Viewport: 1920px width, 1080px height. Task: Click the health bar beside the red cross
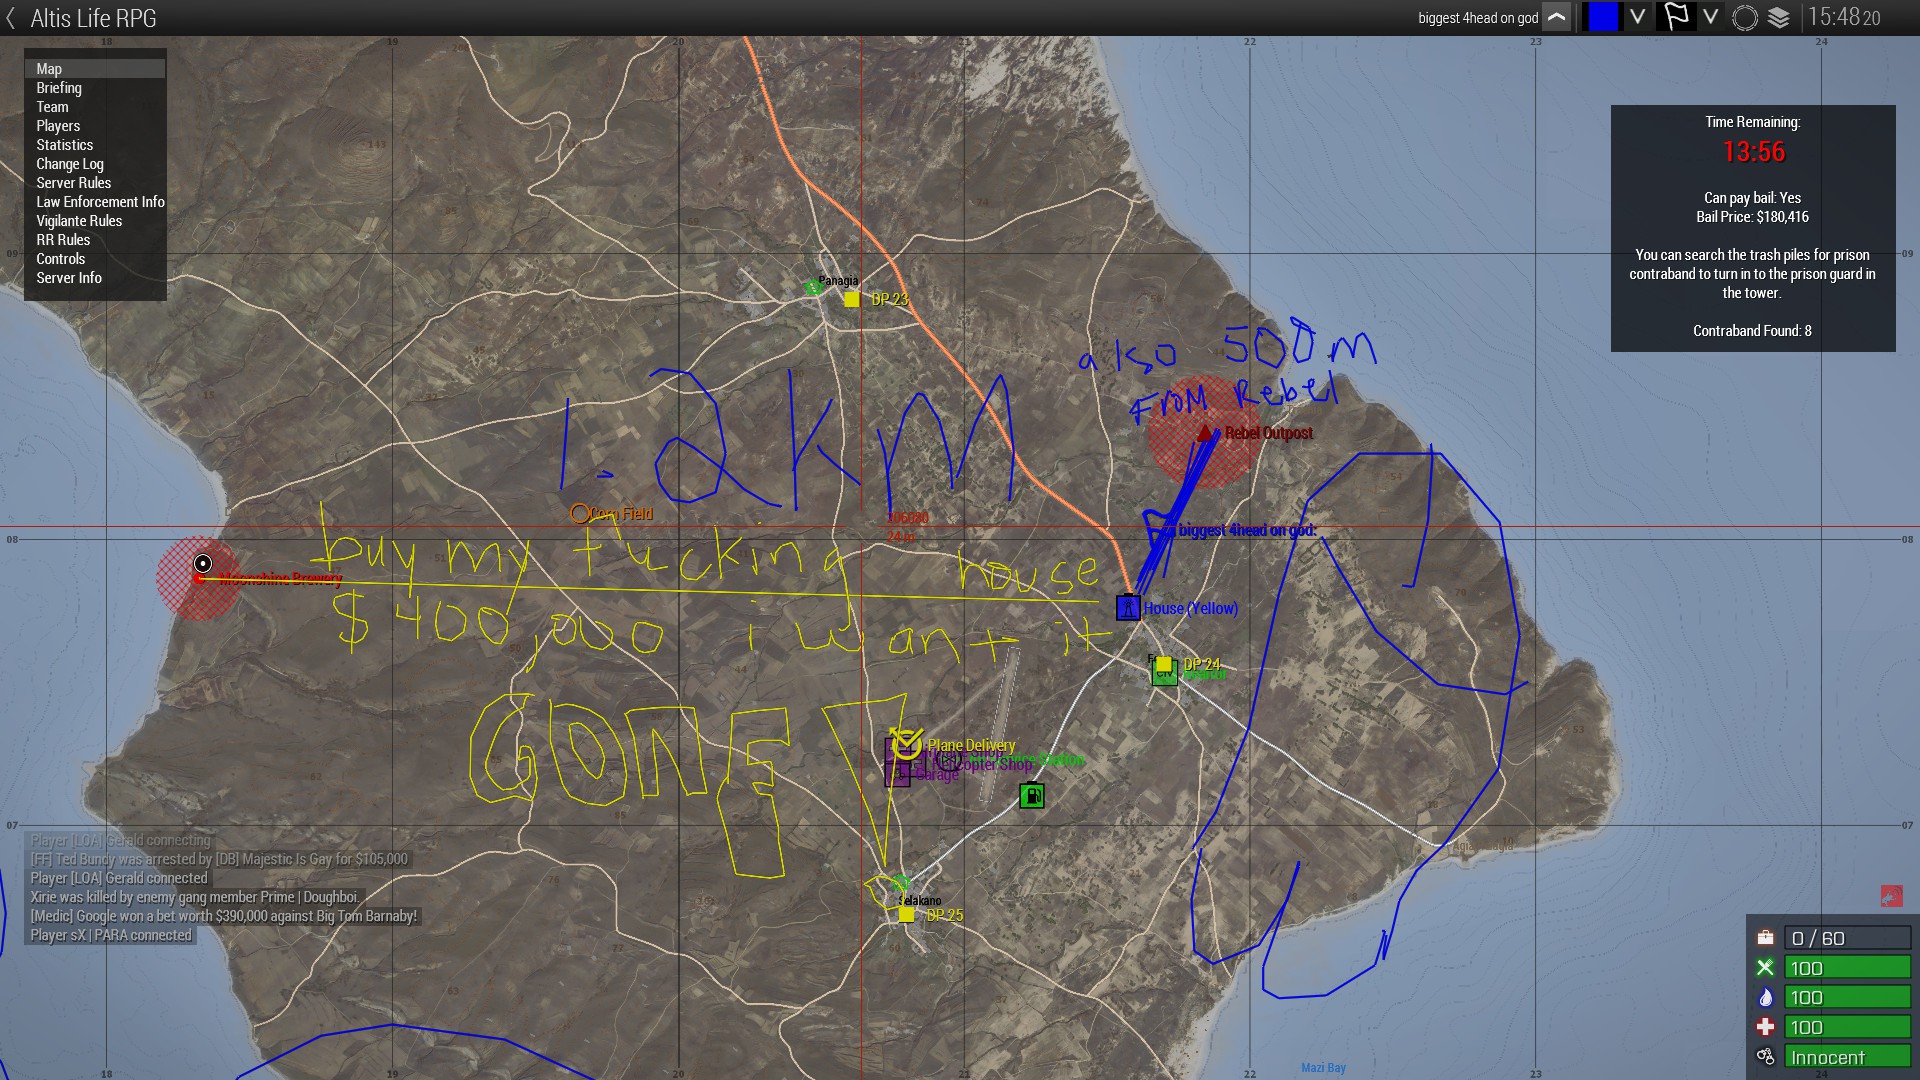coord(1847,1027)
